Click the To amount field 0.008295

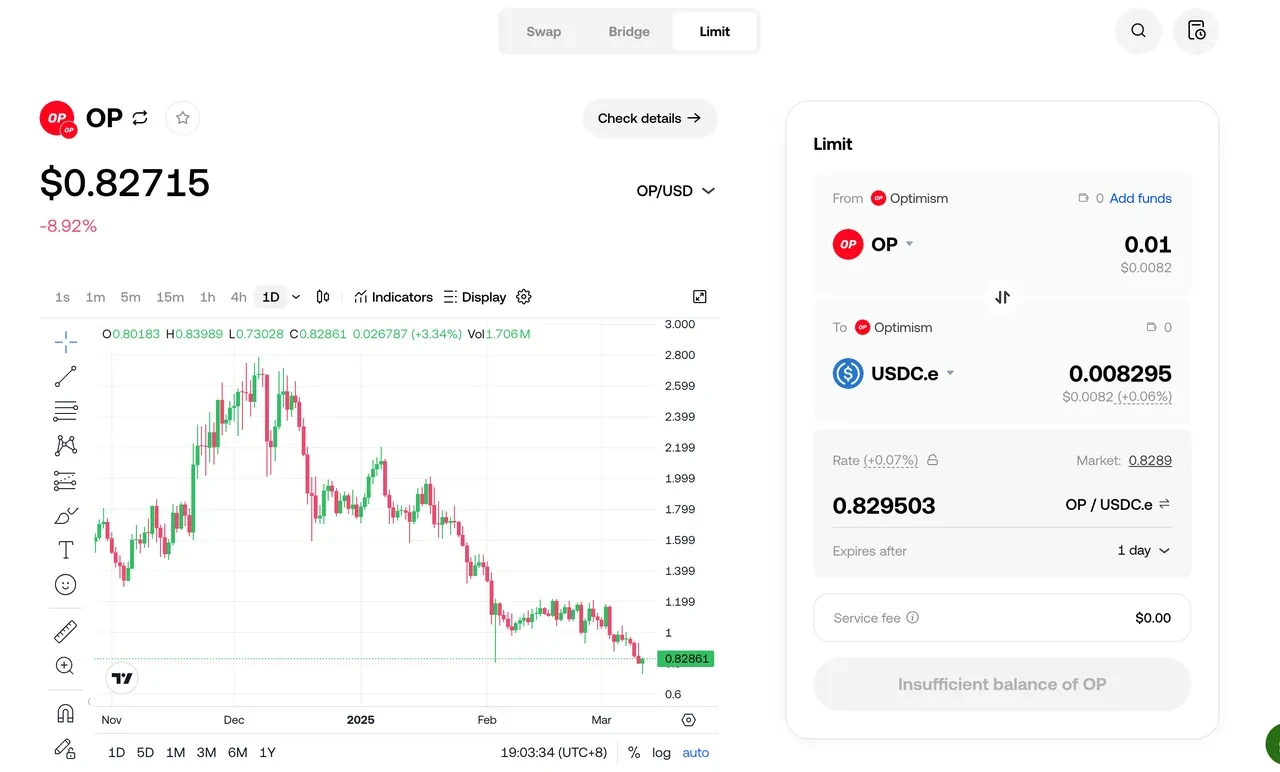[x=1120, y=374]
